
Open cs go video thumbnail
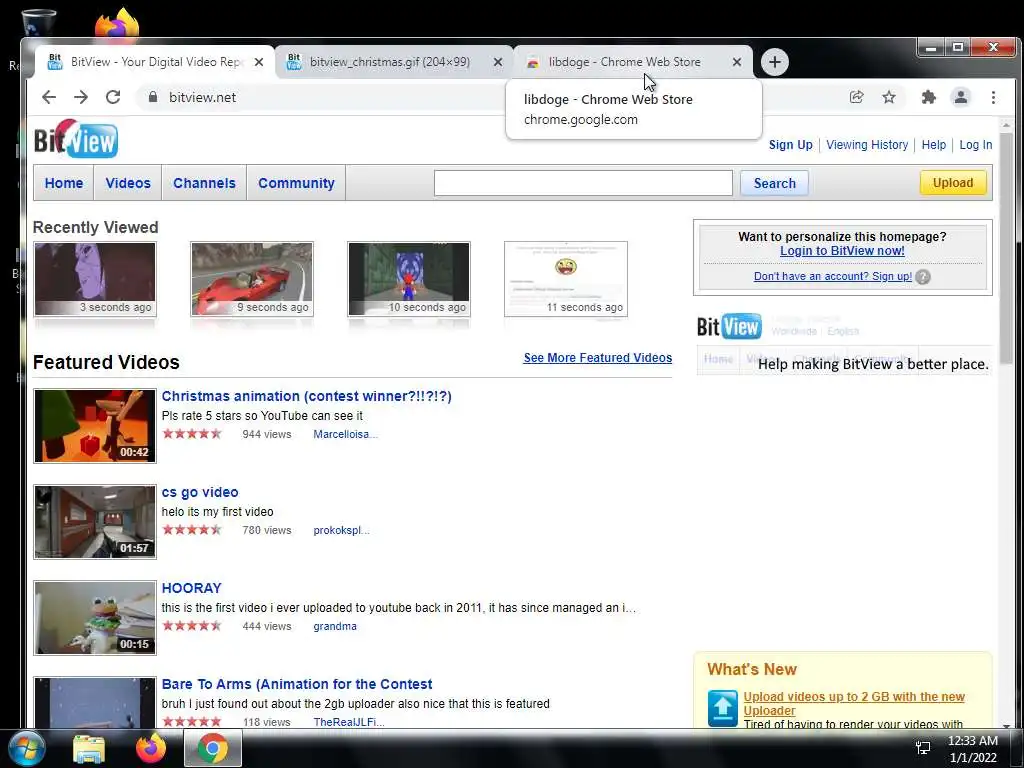[x=95, y=522]
